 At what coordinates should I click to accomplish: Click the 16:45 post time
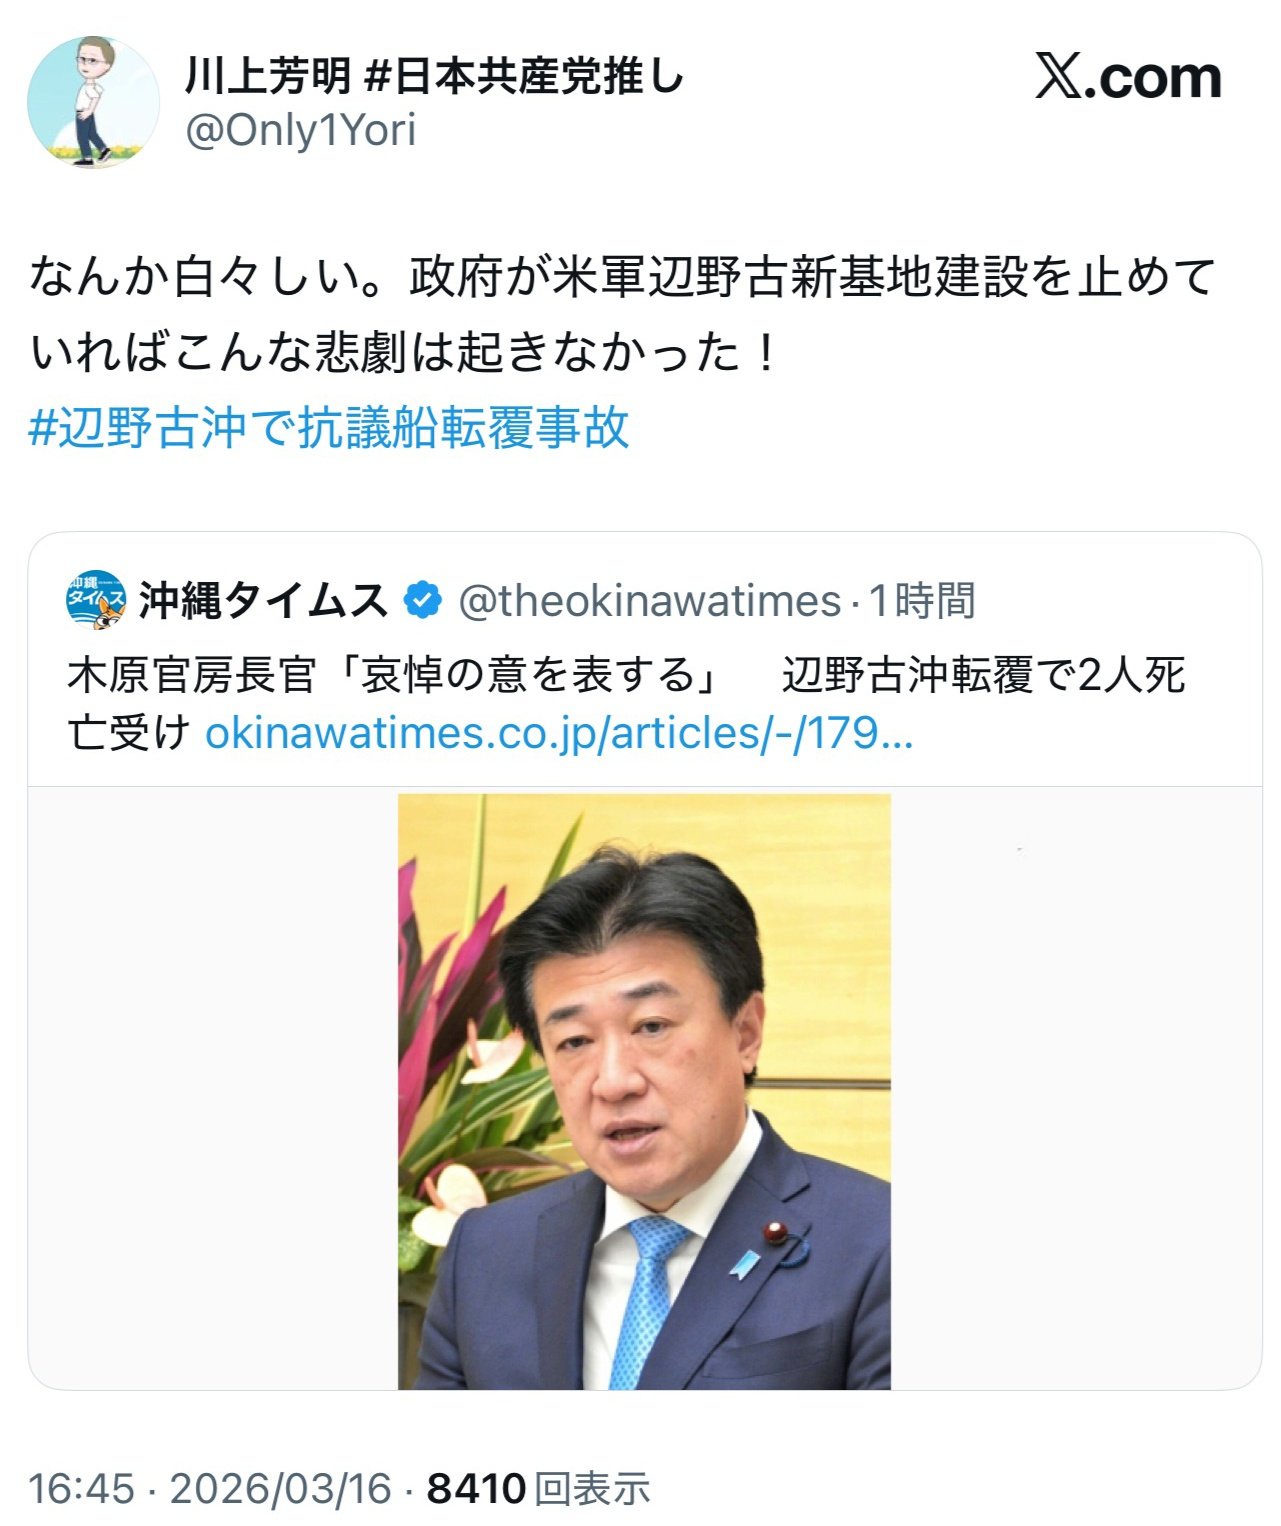click(80, 1488)
